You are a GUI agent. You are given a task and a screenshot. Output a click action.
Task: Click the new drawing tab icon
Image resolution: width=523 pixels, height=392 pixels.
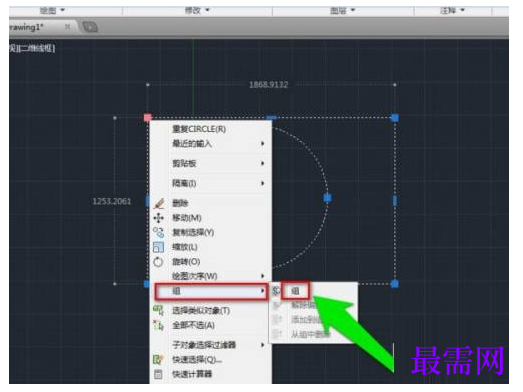tap(90, 27)
